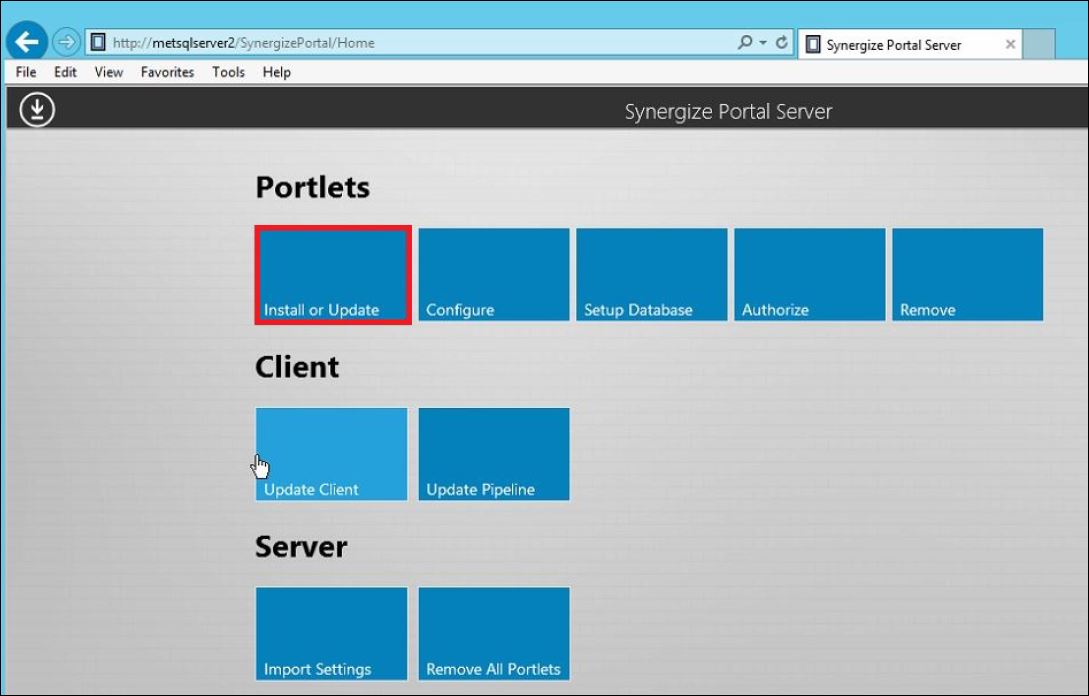This screenshot has width=1089, height=696.
Task: Open the Configure portlets tile
Action: coord(494,275)
